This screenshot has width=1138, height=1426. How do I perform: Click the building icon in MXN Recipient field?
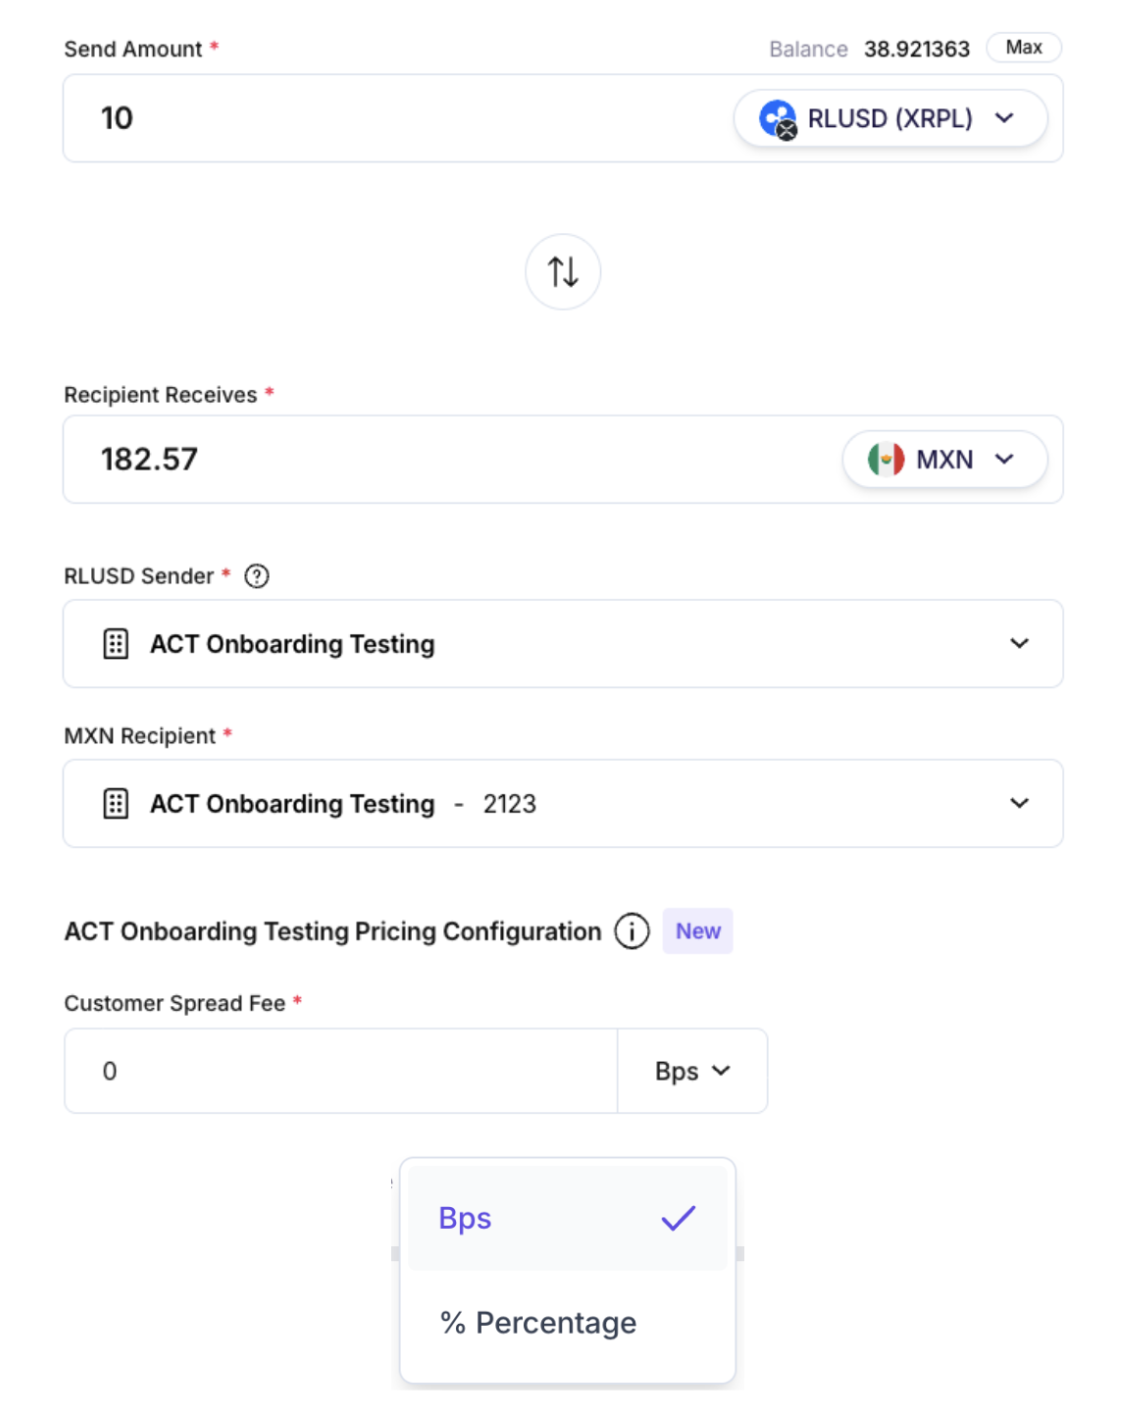(x=116, y=804)
